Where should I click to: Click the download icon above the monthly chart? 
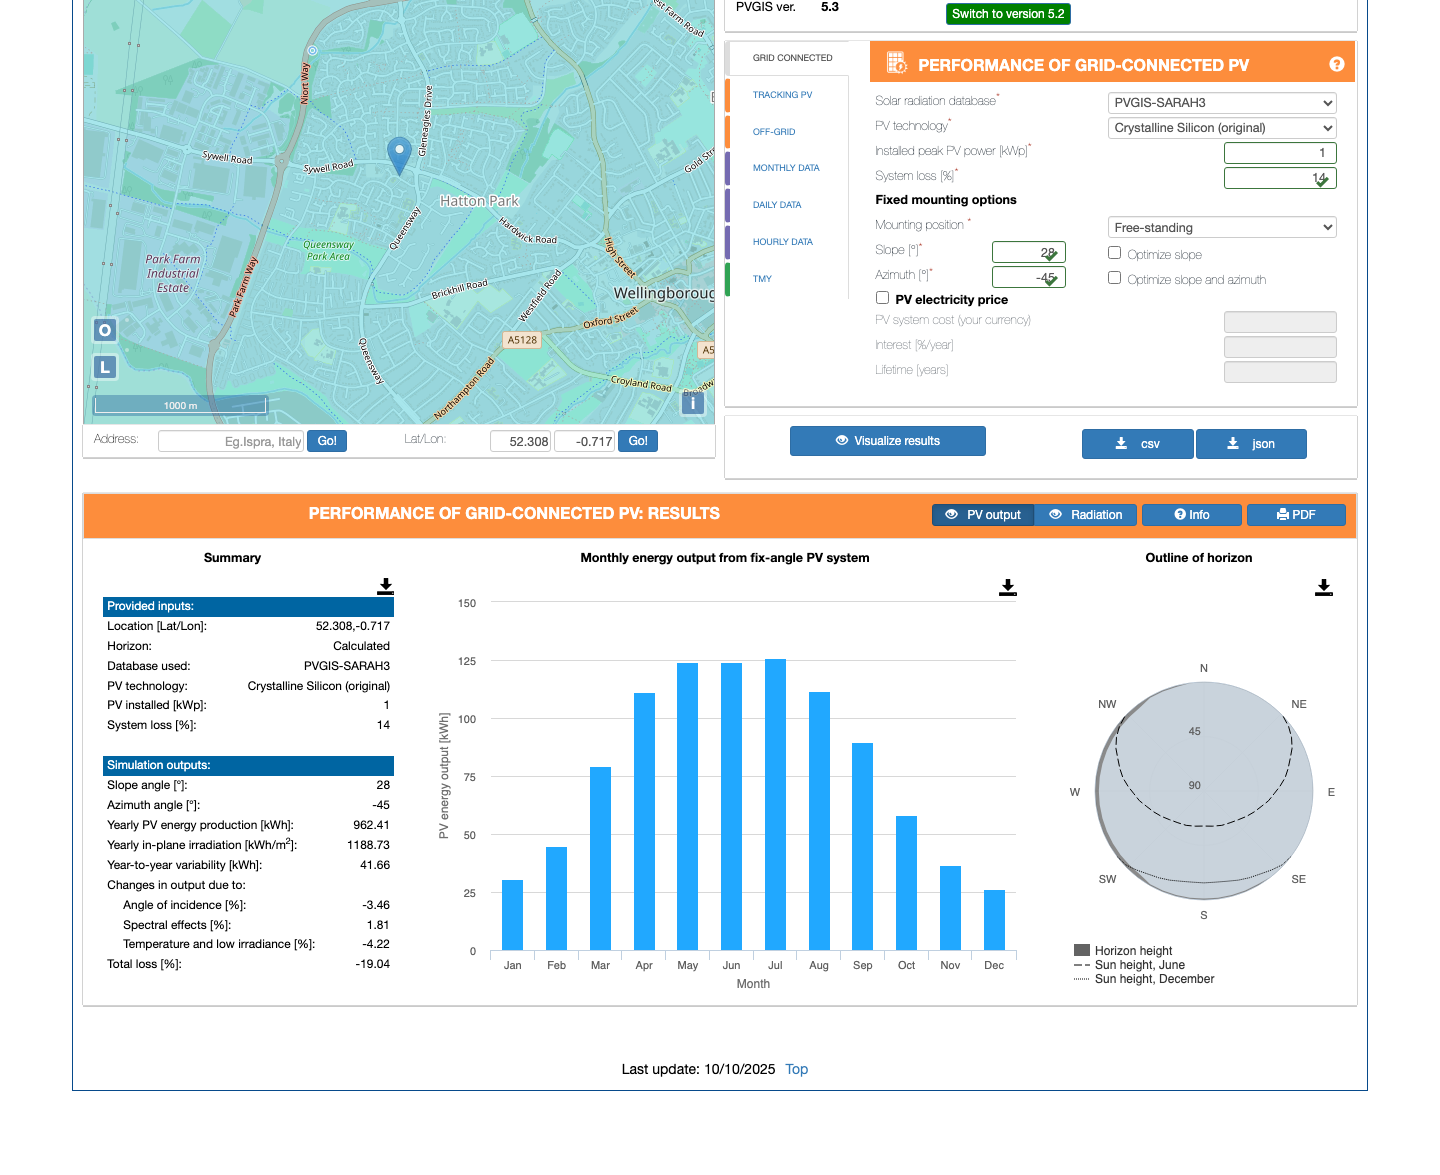(x=1007, y=588)
